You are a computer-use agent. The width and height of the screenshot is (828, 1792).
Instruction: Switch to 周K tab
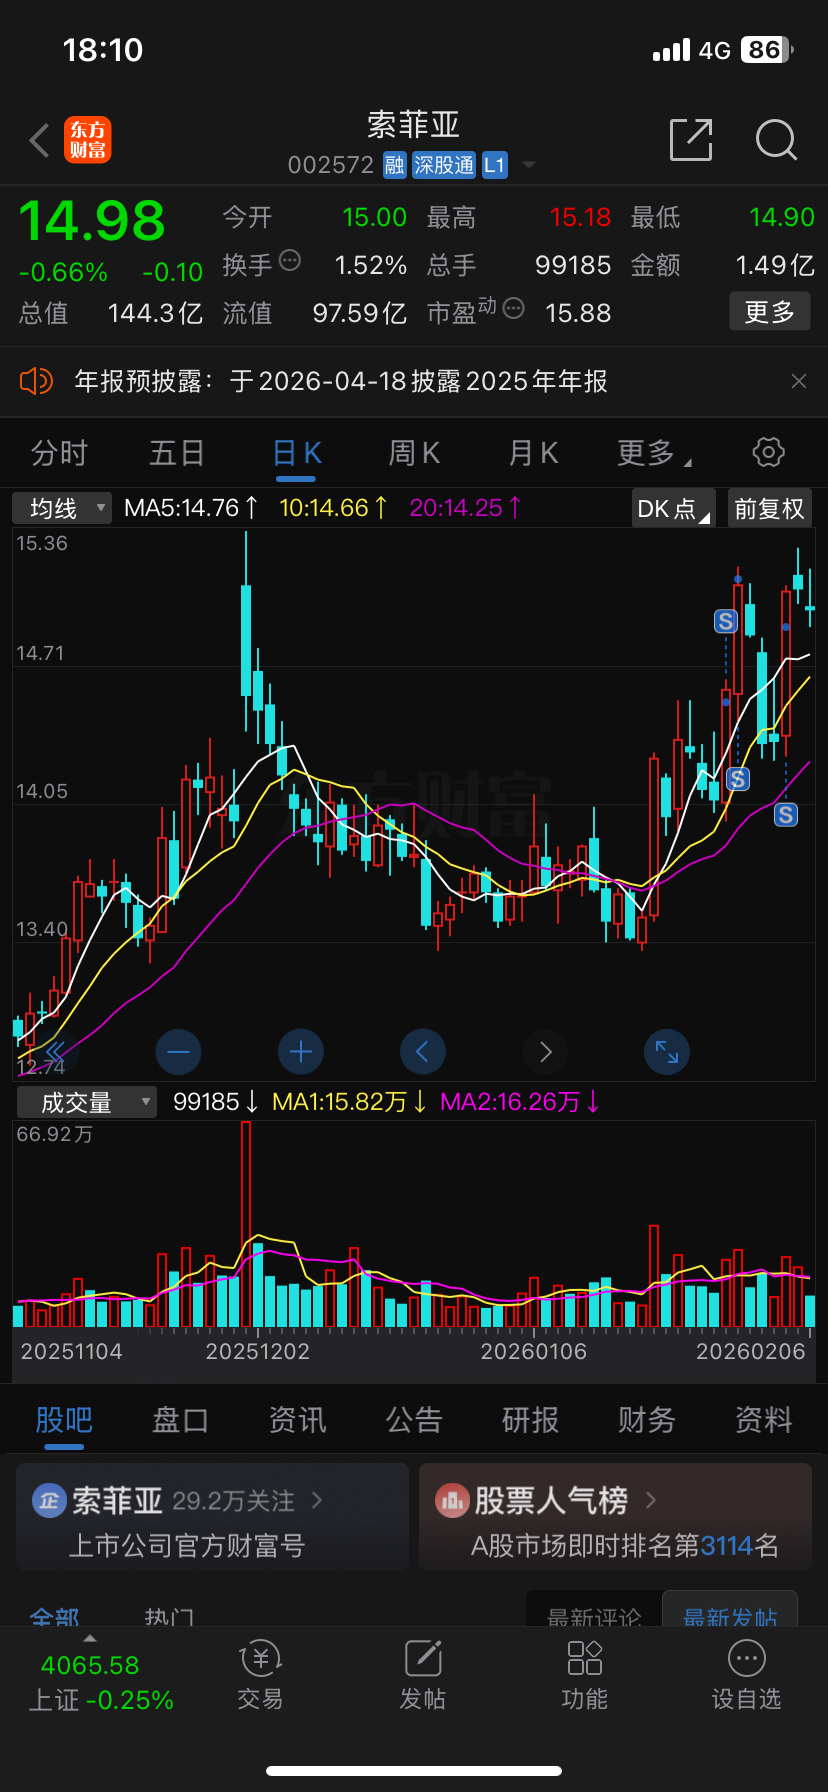414,453
